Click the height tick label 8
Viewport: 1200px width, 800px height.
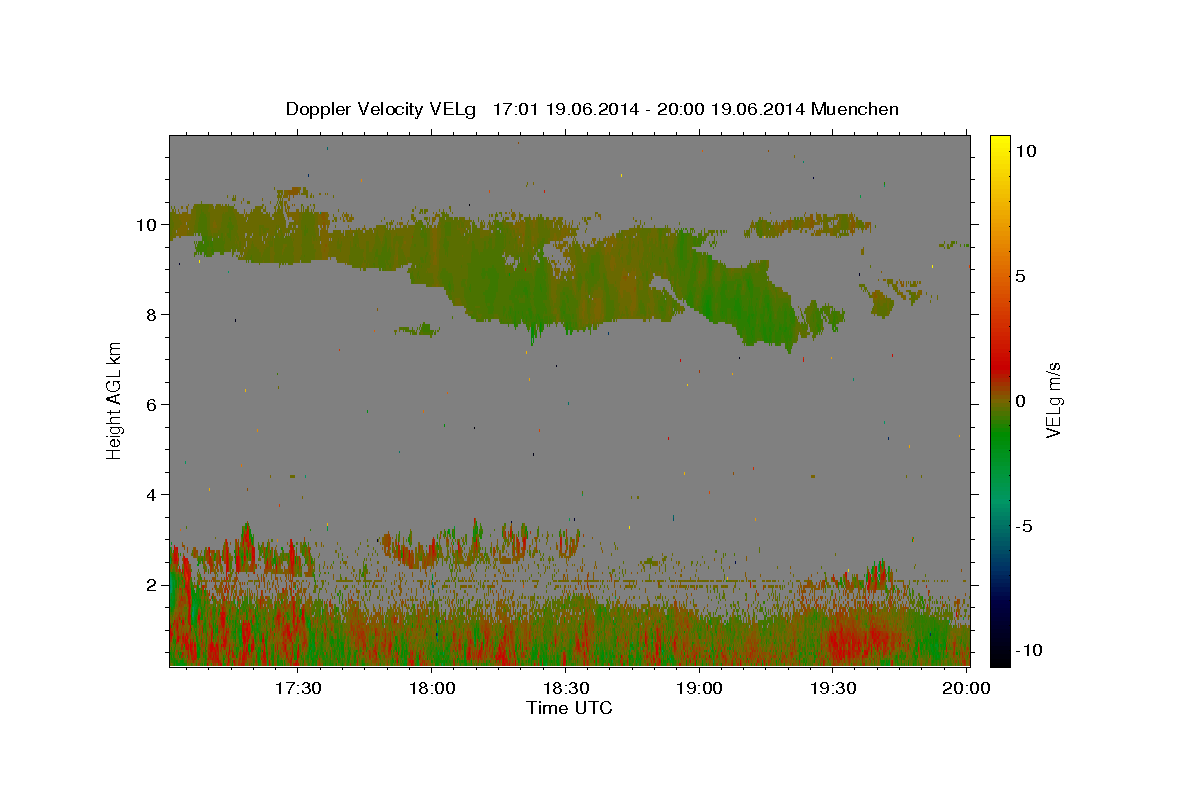pyautogui.click(x=153, y=315)
